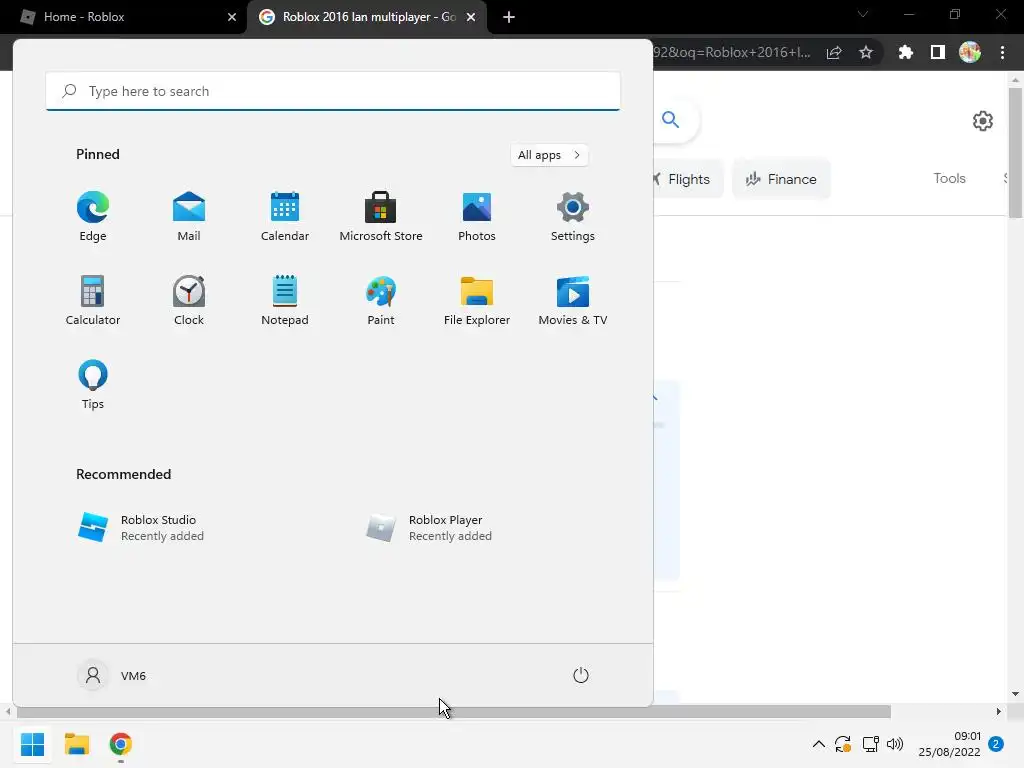Open the Edge browser from pinned apps
The height and width of the screenshot is (768, 1024).
click(x=93, y=217)
